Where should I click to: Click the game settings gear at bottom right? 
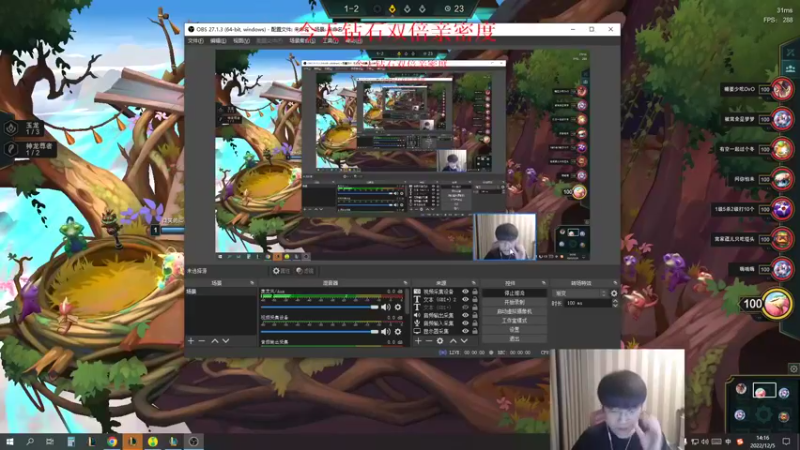793,368
